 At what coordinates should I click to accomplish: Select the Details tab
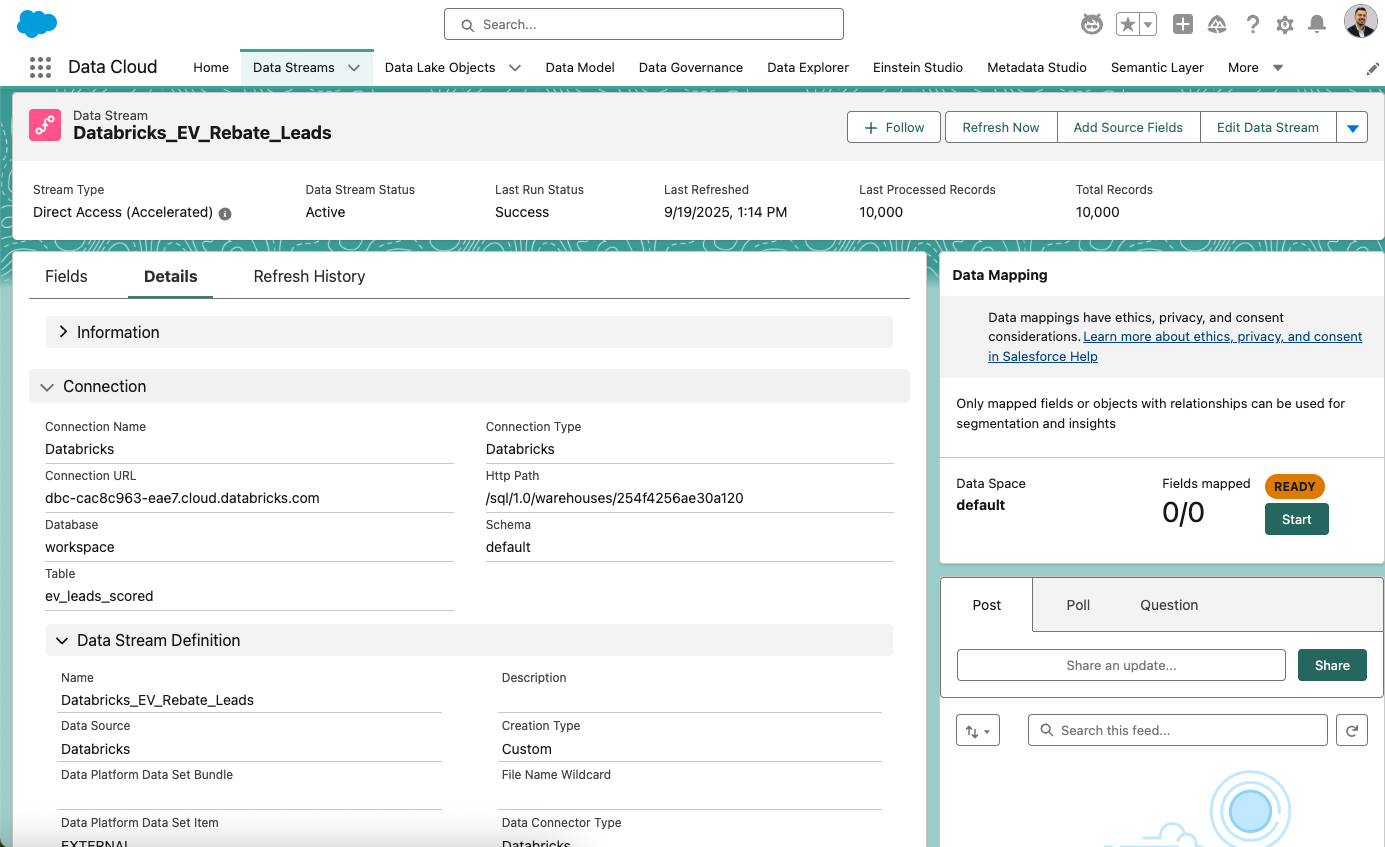(x=171, y=276)
